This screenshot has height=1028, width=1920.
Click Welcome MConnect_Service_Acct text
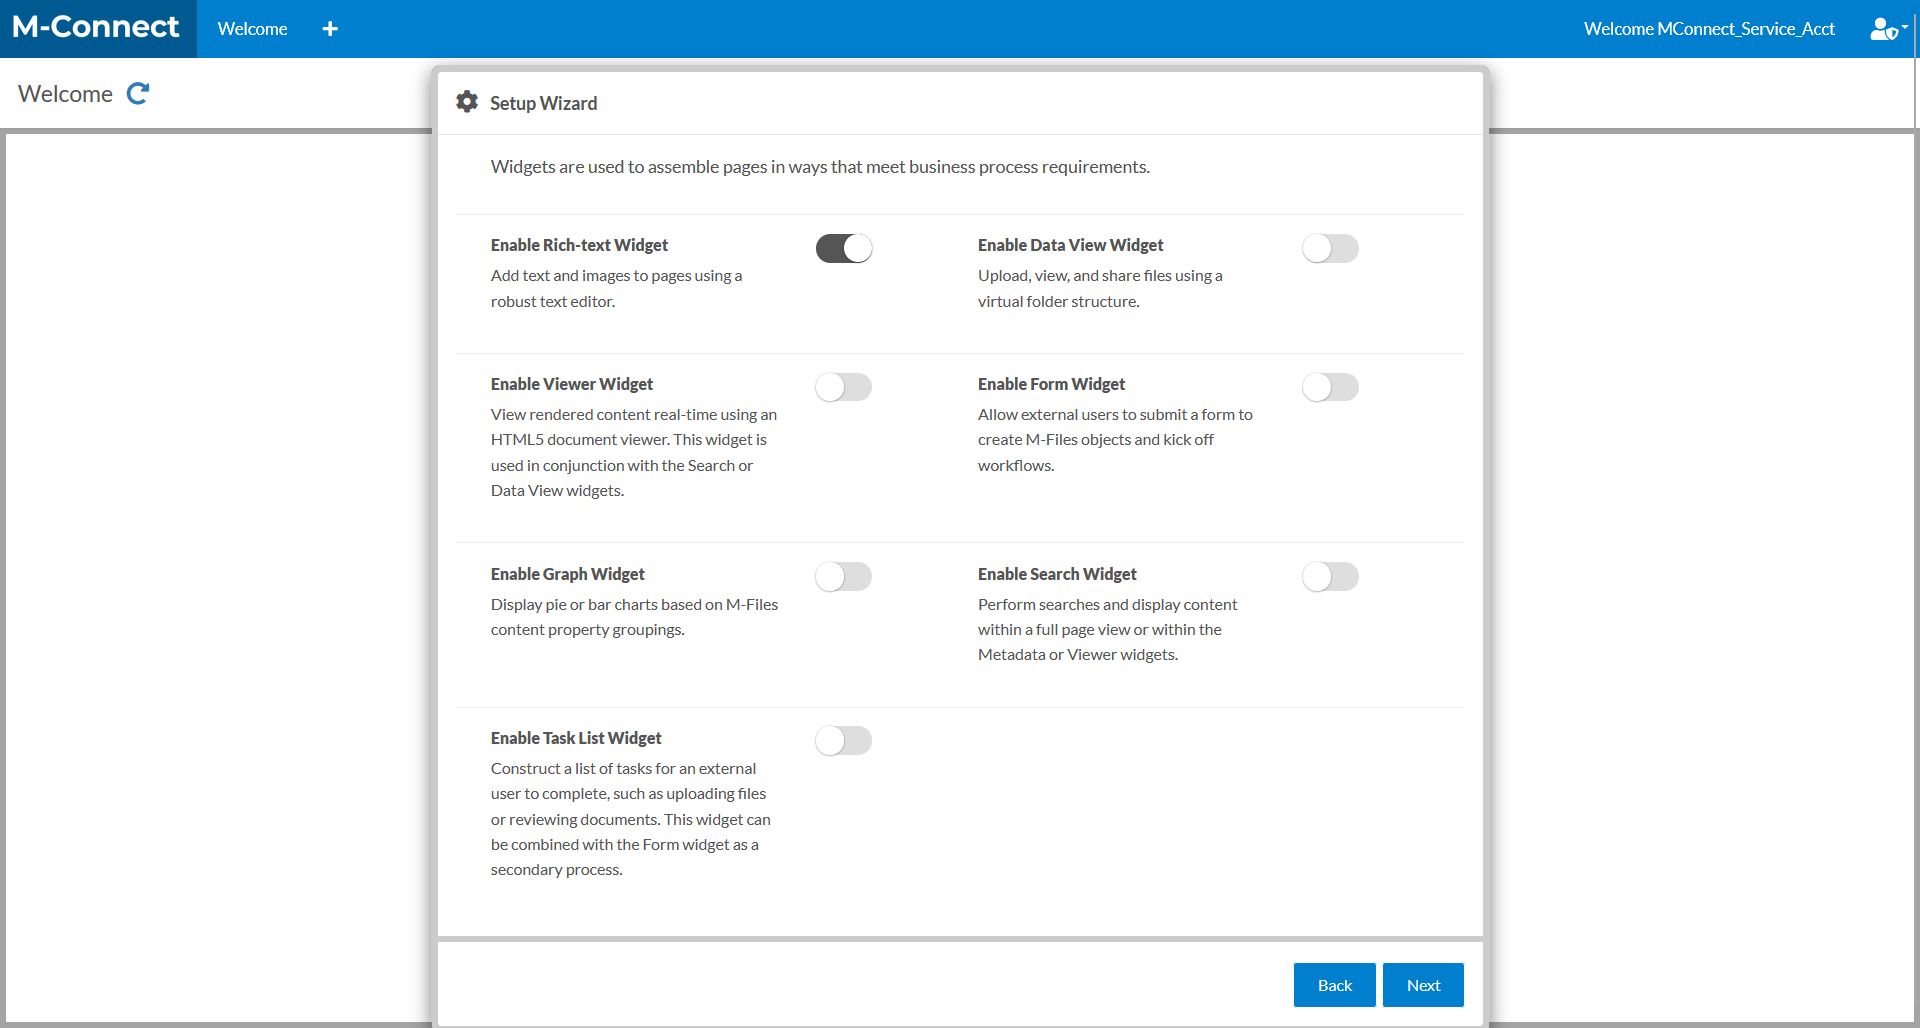point(1709,29)
